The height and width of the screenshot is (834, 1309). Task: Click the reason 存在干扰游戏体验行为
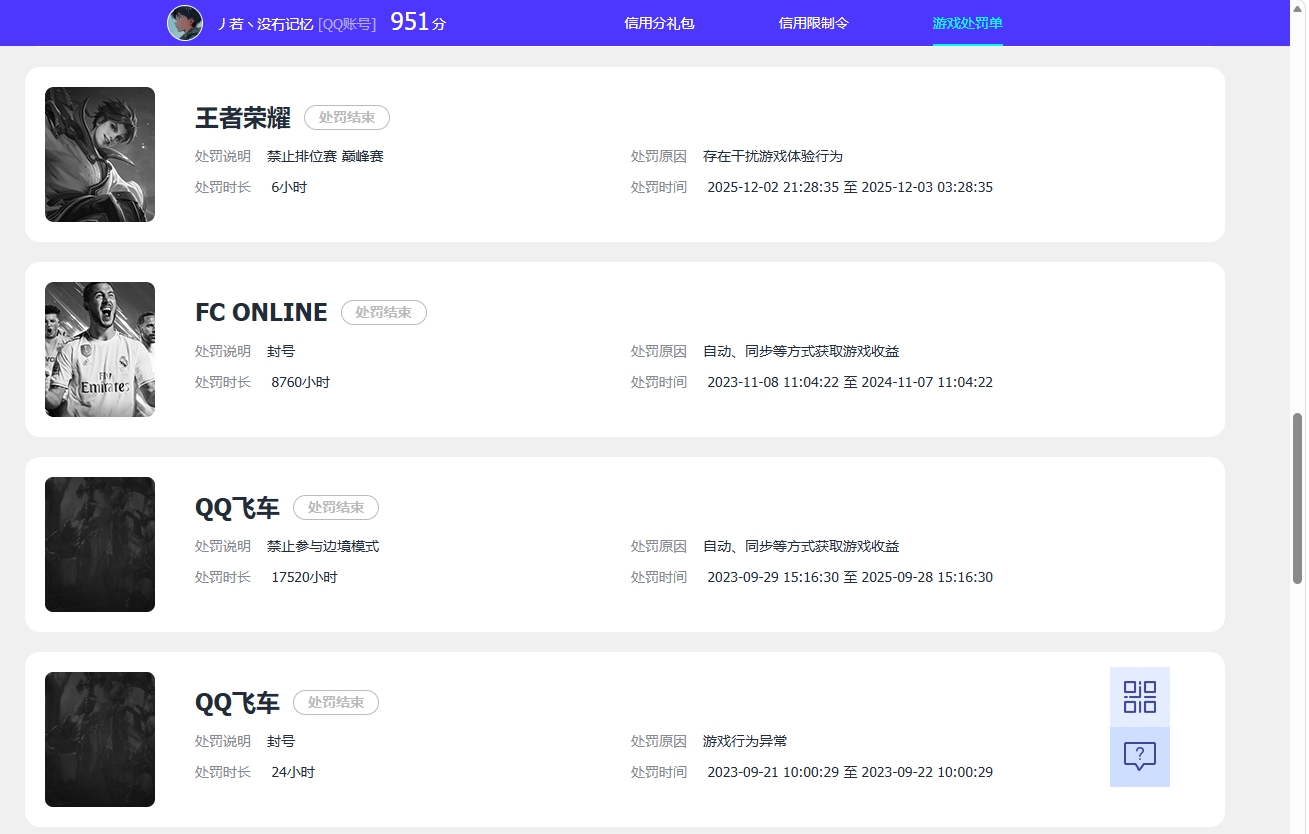coord(773,157)
